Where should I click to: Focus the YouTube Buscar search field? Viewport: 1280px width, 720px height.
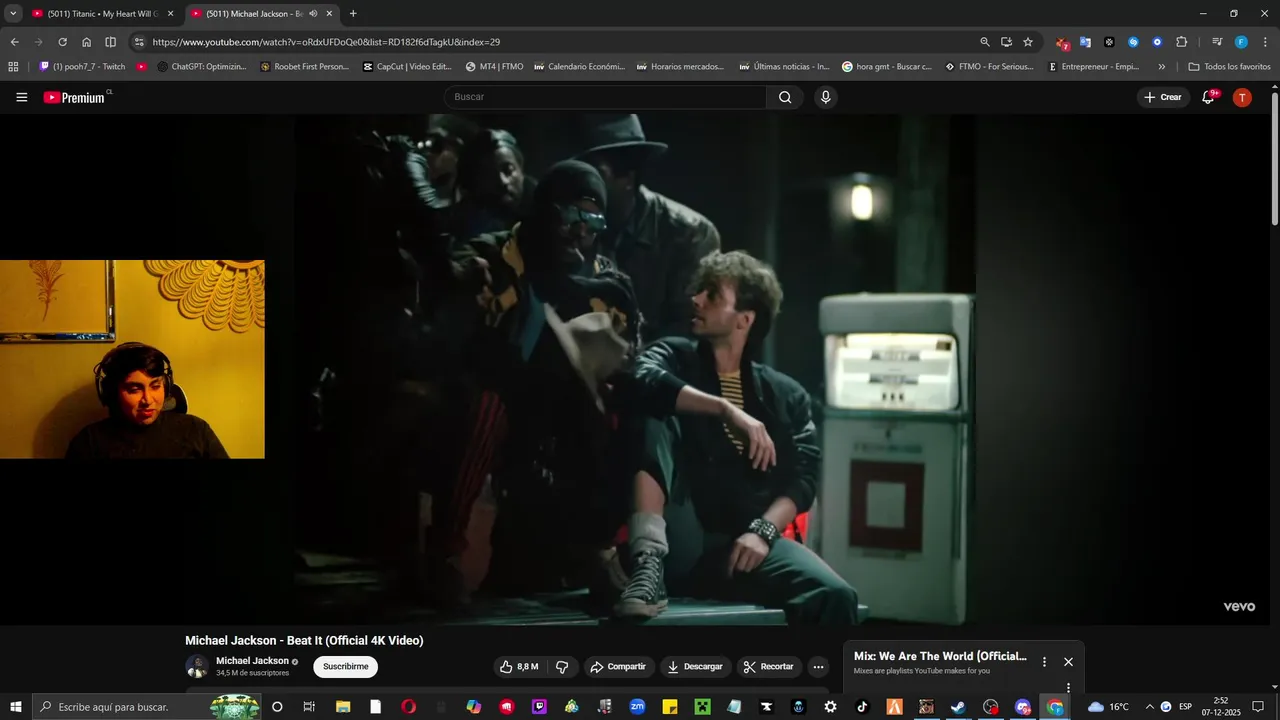click(606, 97)
